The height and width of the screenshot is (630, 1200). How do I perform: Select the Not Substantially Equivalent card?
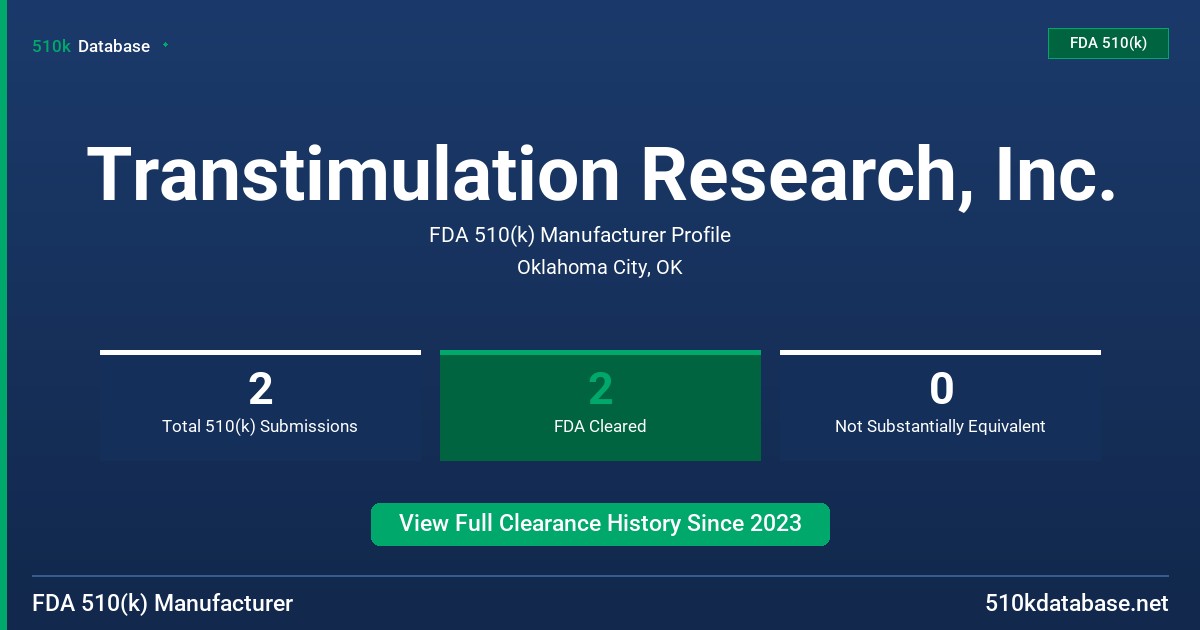[x=940, y=405]
